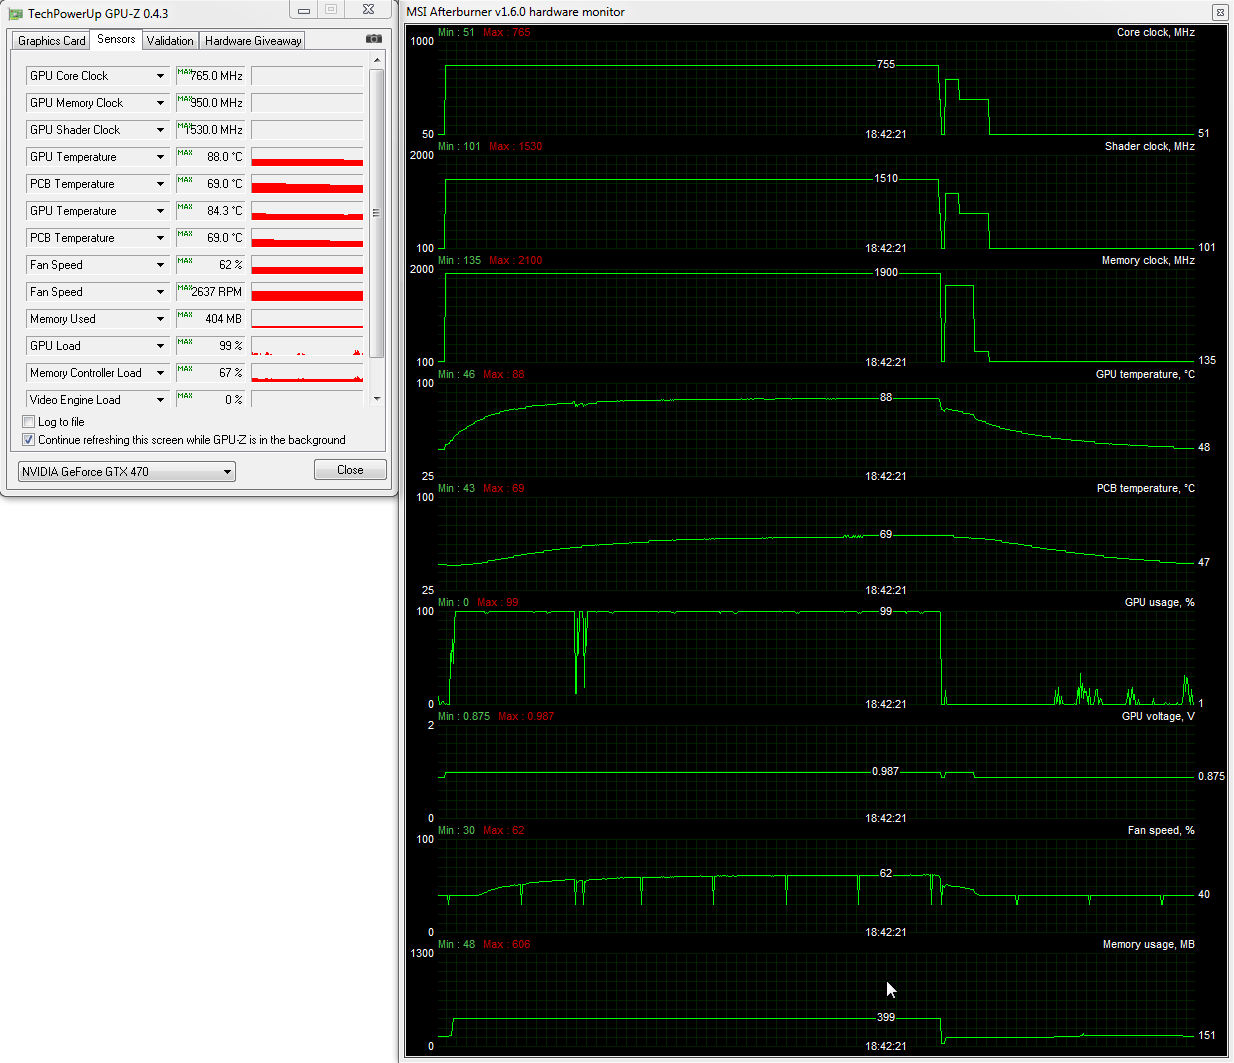The image size is (1234, 1063).
Task: Click the Close button in GPU-Z
Action: pos(350,470)
